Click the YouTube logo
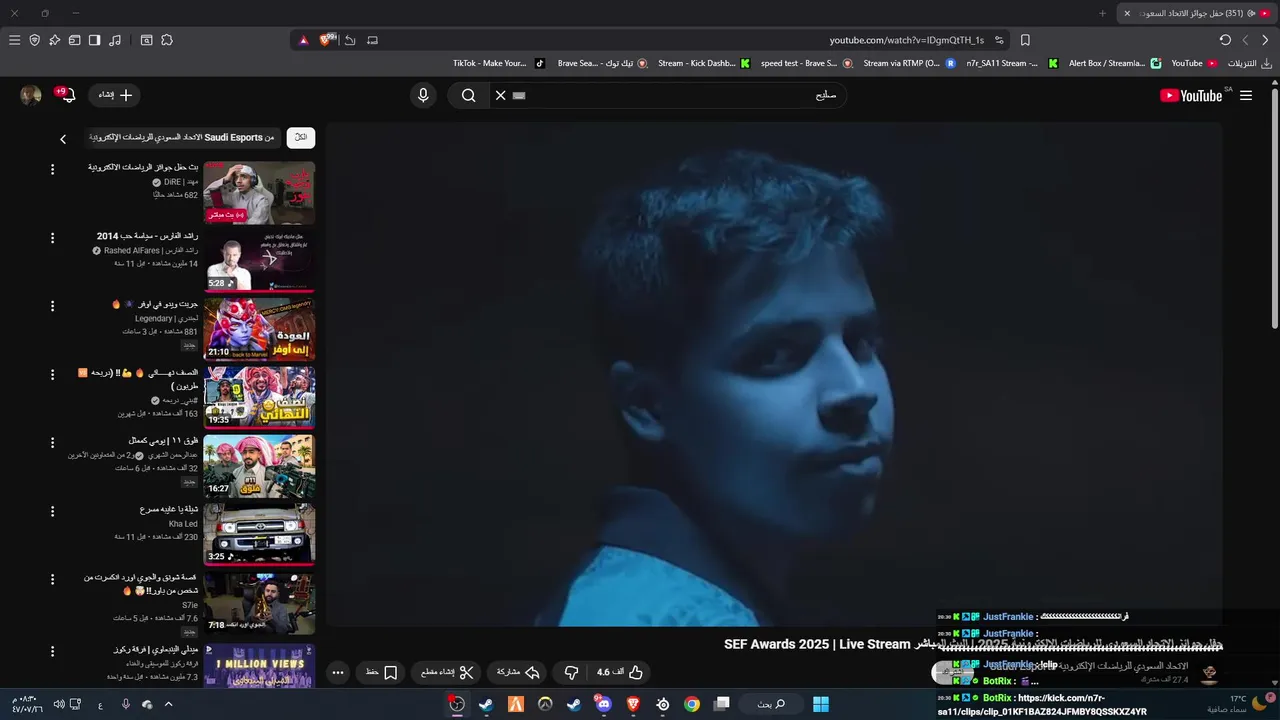This screenshot has width=1280, height=720. tap(1190, 95)
